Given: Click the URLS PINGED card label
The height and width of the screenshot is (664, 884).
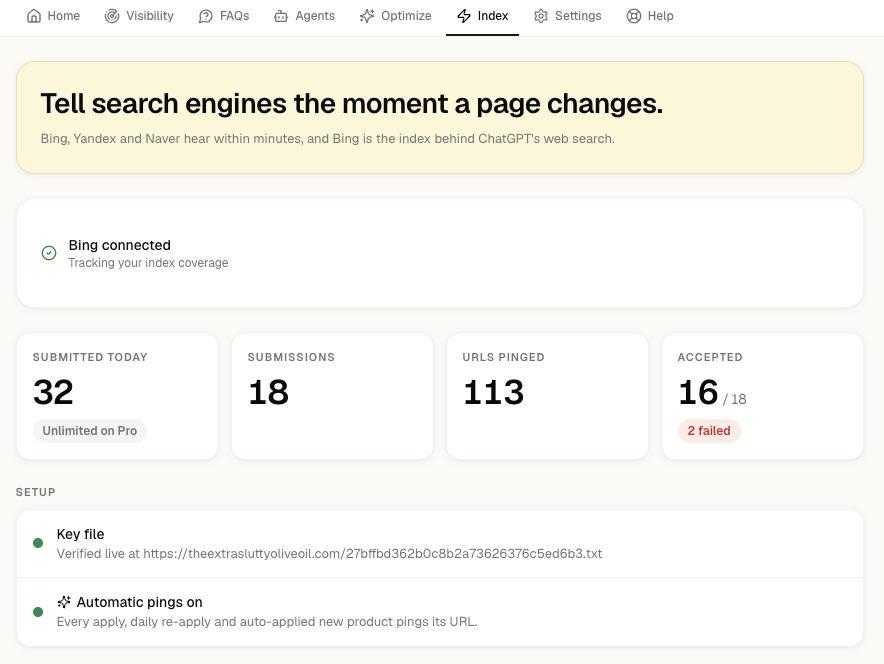Looking at the screenshot, I should coord(503,357).
